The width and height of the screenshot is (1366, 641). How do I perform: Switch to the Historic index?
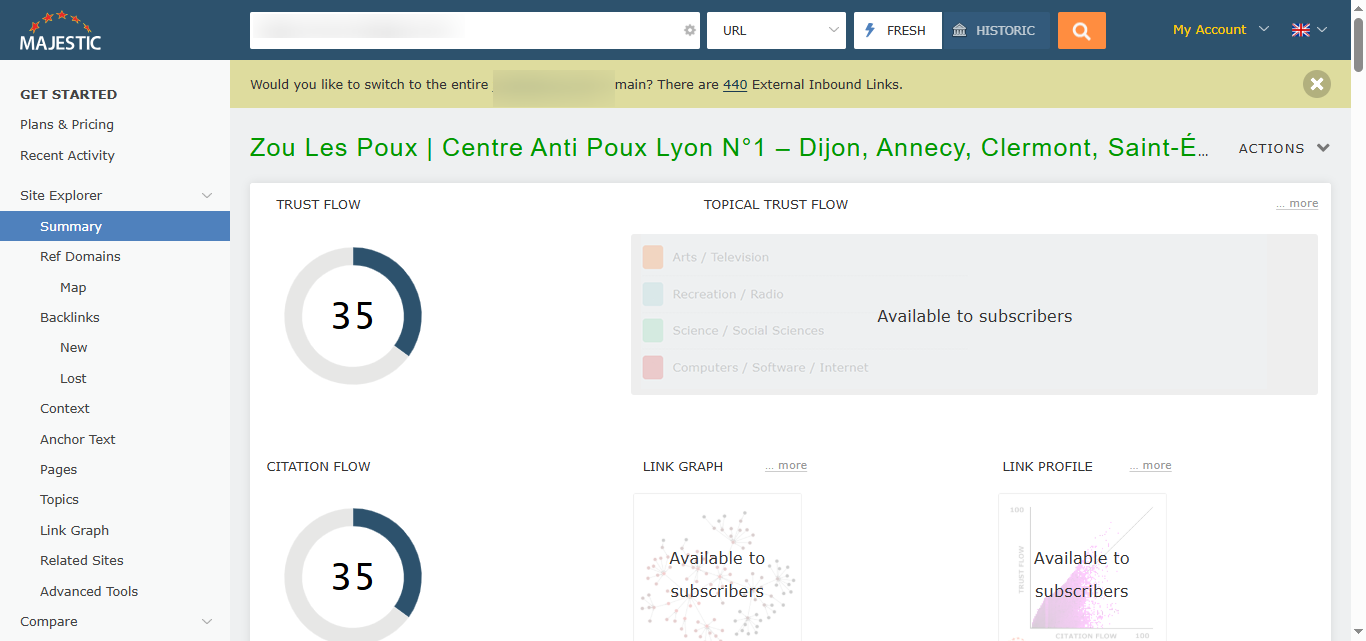coord(995,30)
